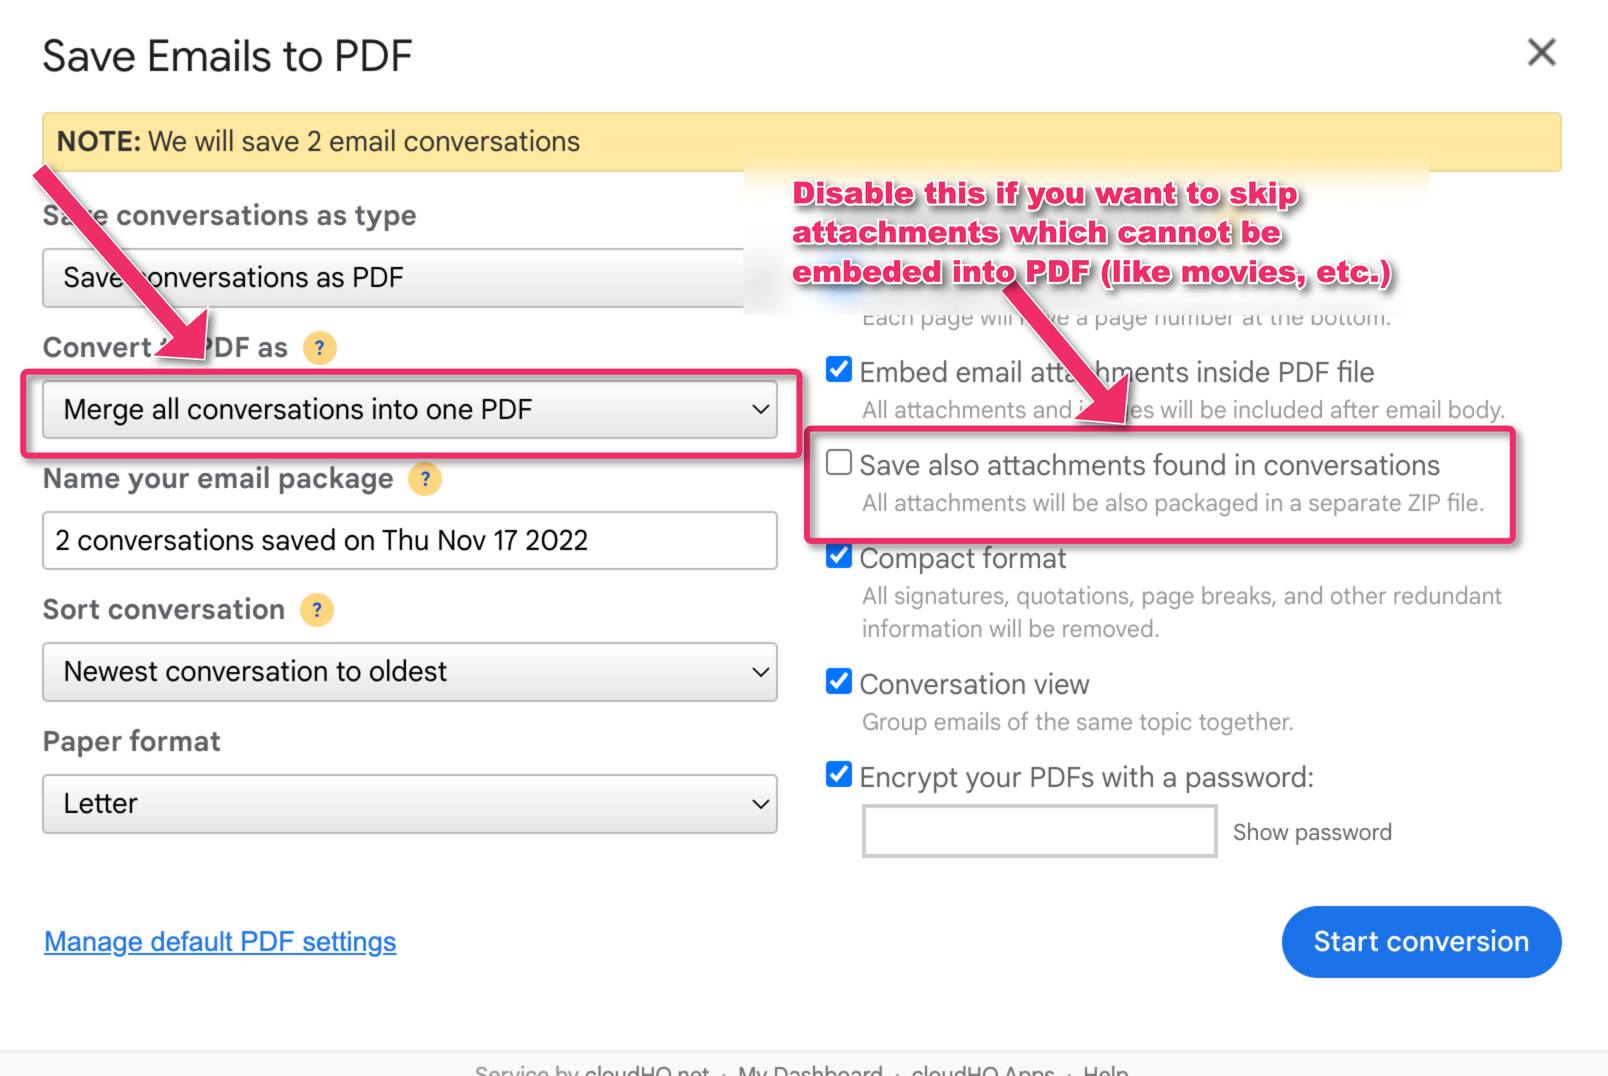The image size is (1608, 1076).
Task: Toggle Encrypt your PDFs with a password
Action: pos(839,775)
